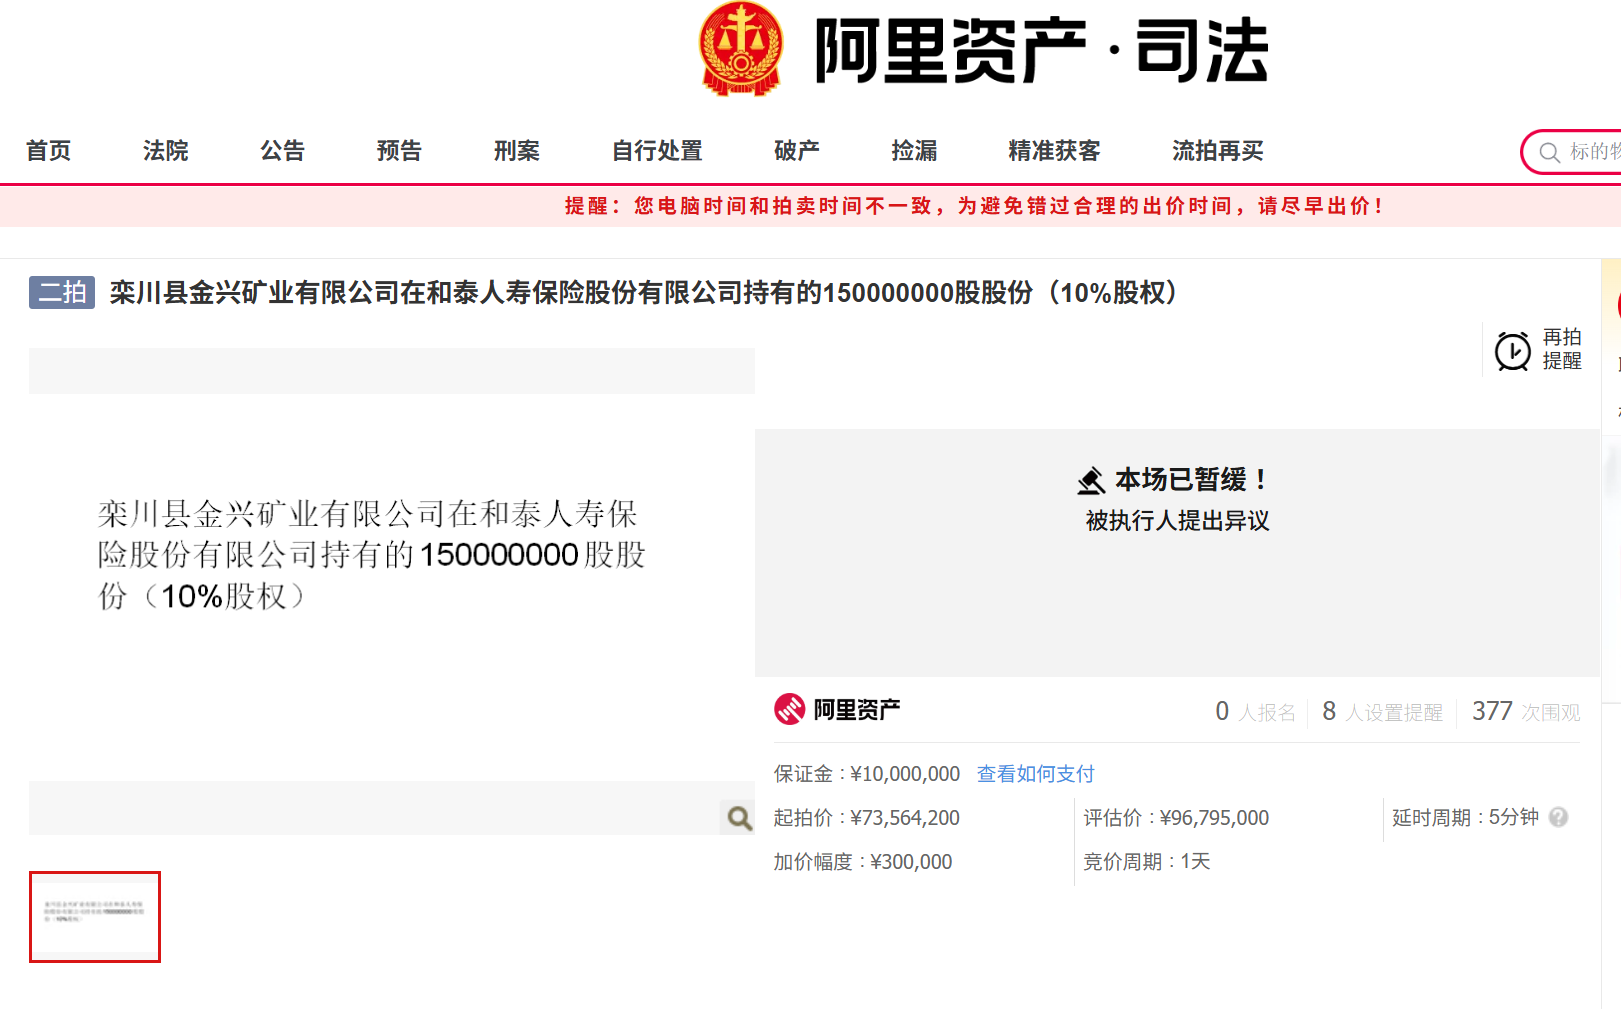Image resolution: width=1621 pixels, height=1009 pixels.
Task: Select the 捡漏 navigation item
Action: 915,151
